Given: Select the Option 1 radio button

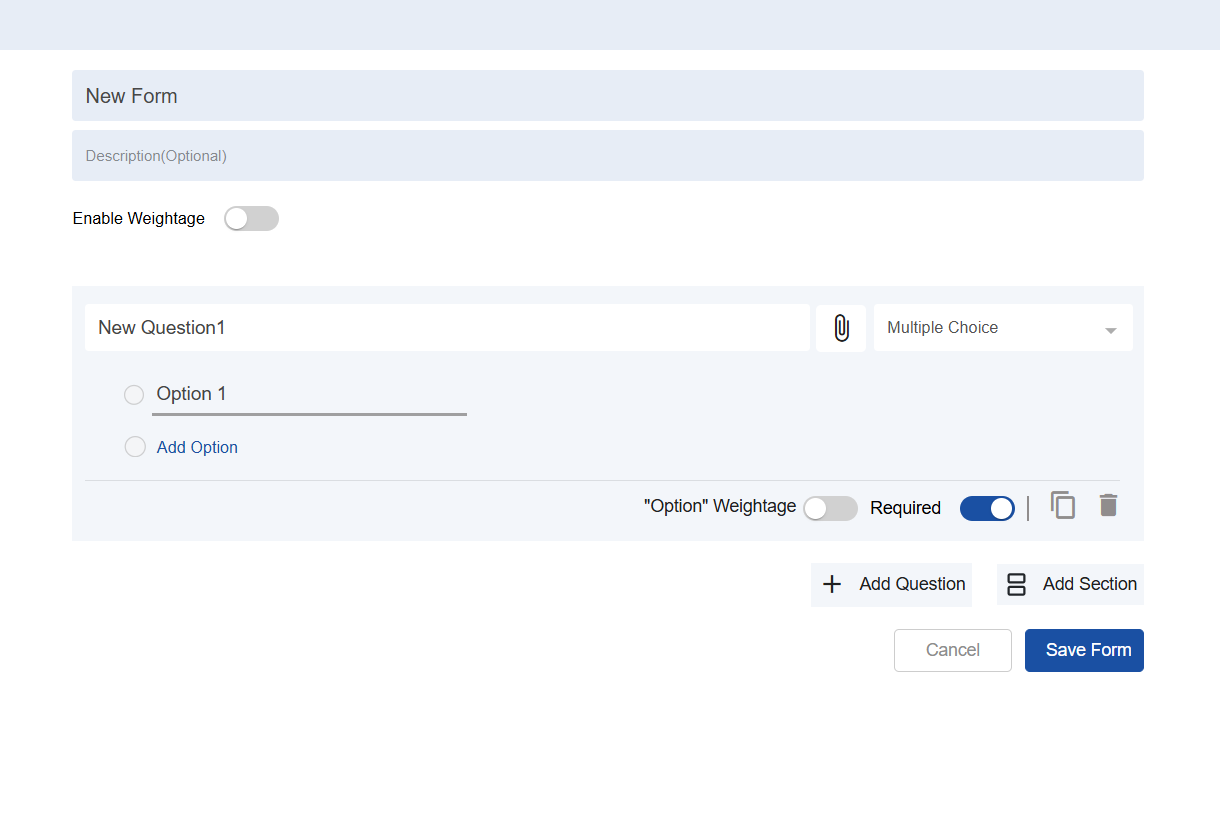Looking at the screenshot, I should (x=134, y=395).
